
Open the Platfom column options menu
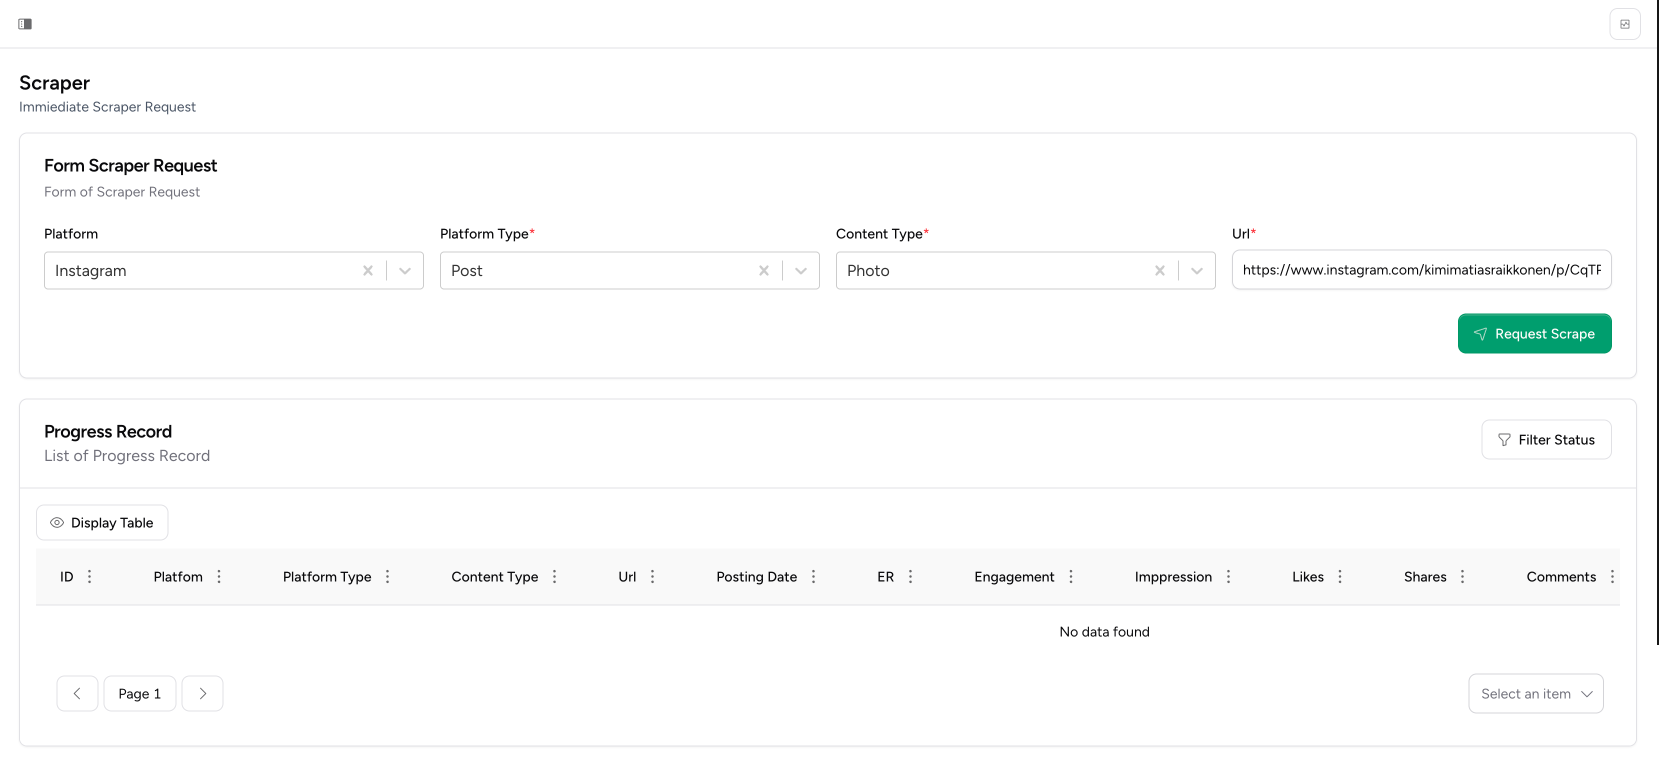[219, 577]
